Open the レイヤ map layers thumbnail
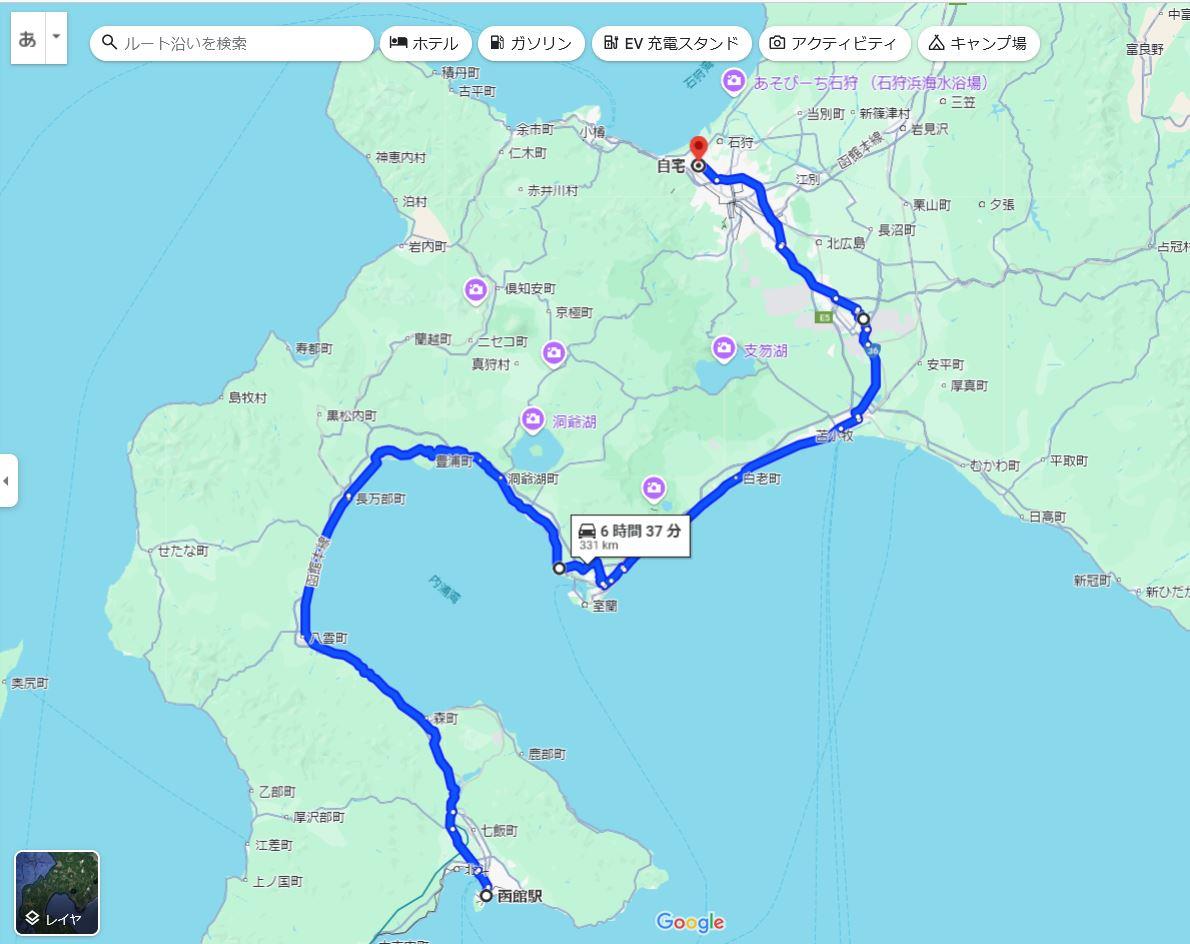 coord(57,892)
